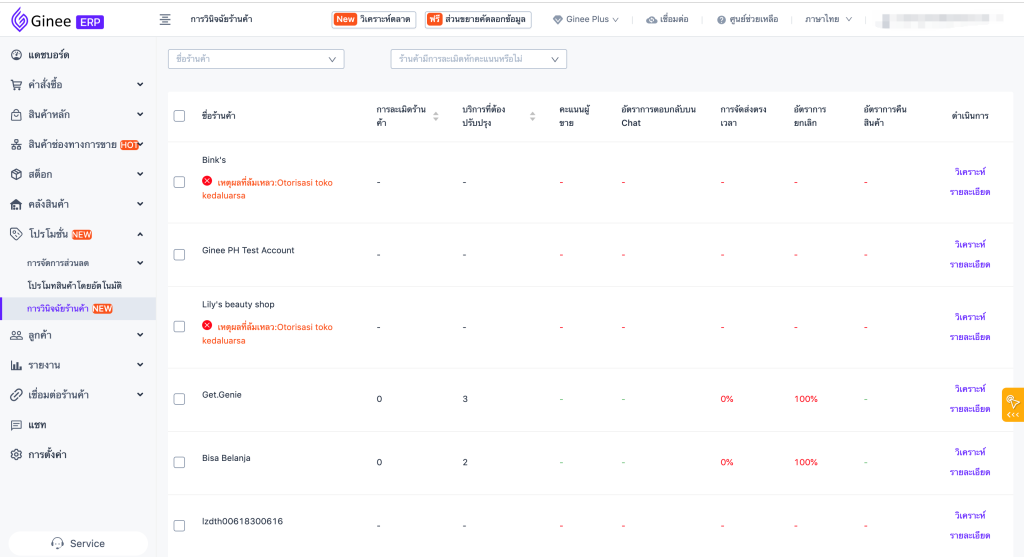Click red error icon under Lily's beauty shop
The width and height of the screenshot is (1024, 557).
pyautogui.click(x=207, y=325)
